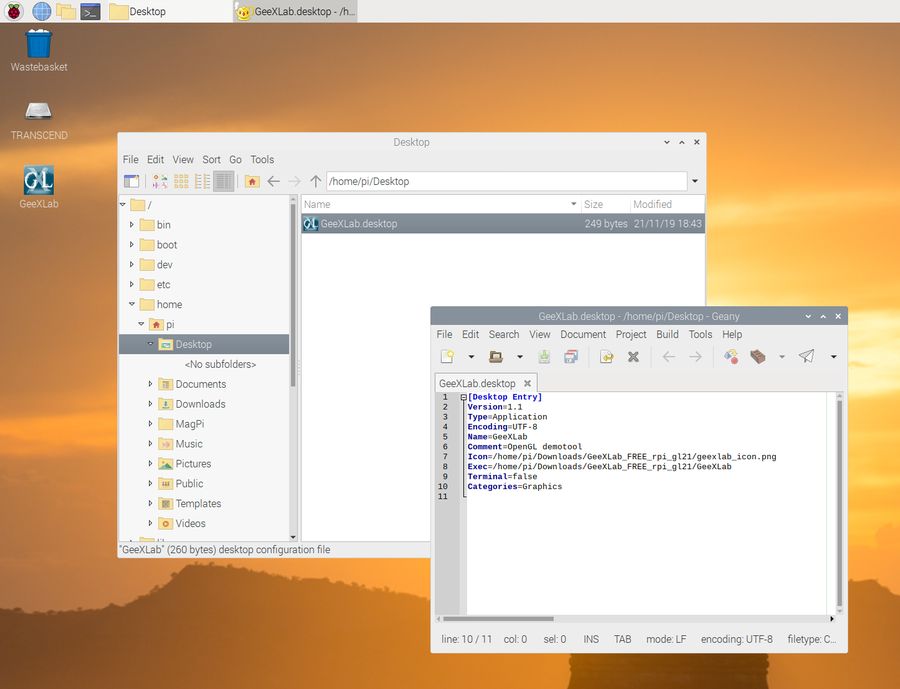Close the current file via Geany's toolbar X
900x689 pixels.
point(633,357)
